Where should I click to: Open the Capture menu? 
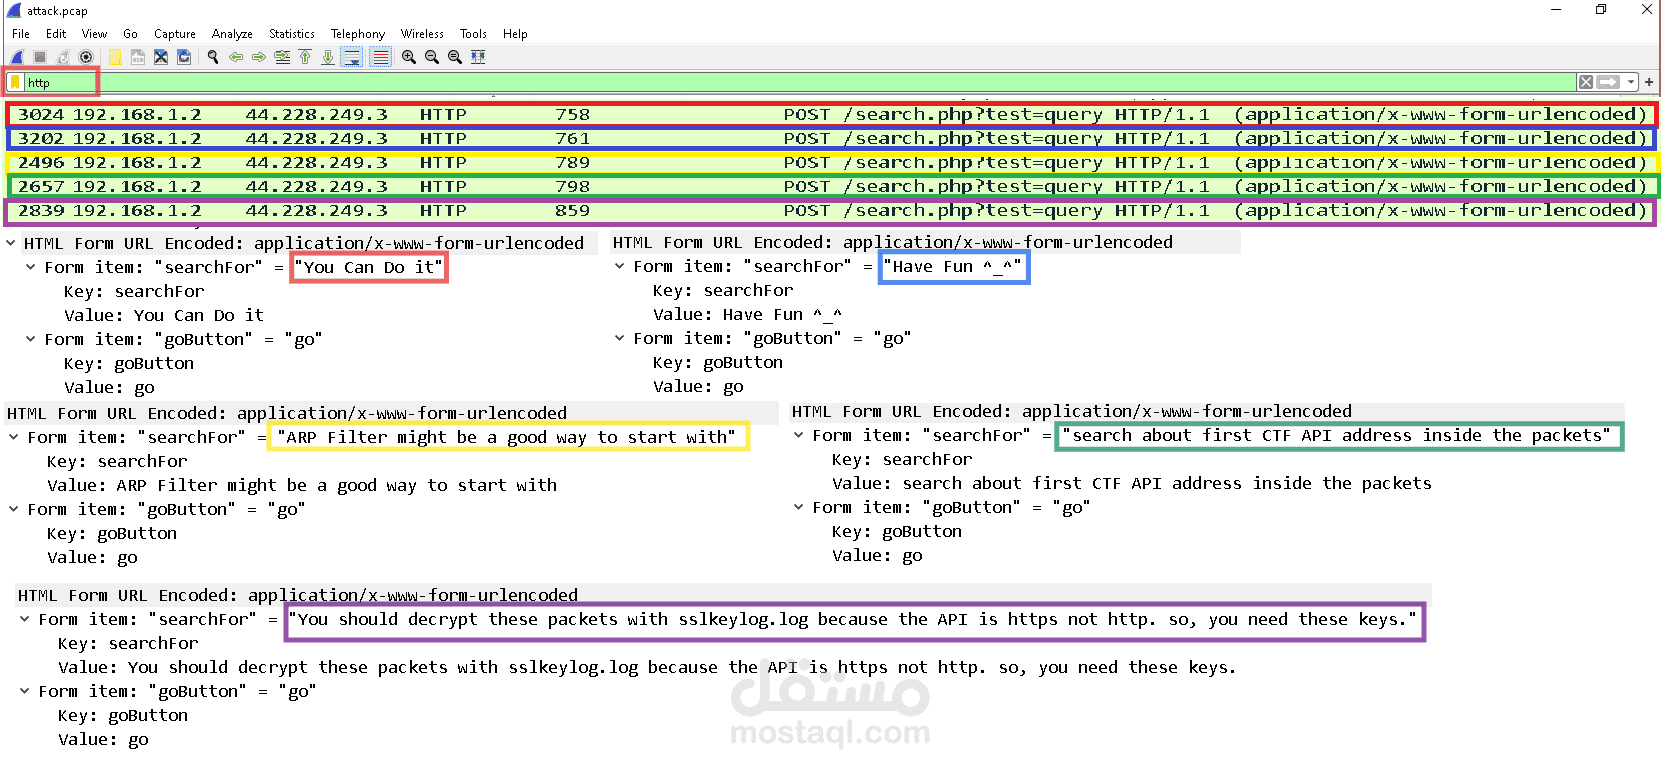click(175, 34)
